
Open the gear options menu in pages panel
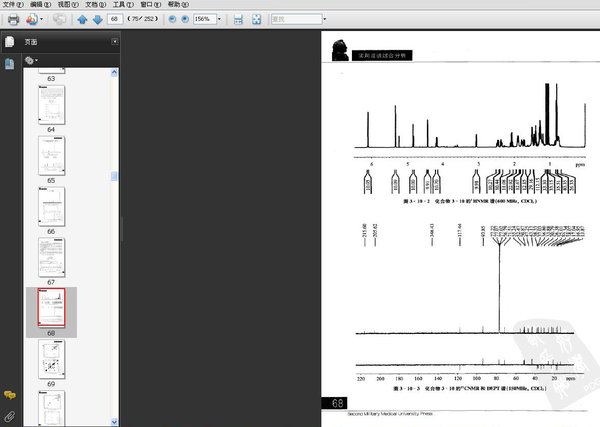(x=31, y=60)
